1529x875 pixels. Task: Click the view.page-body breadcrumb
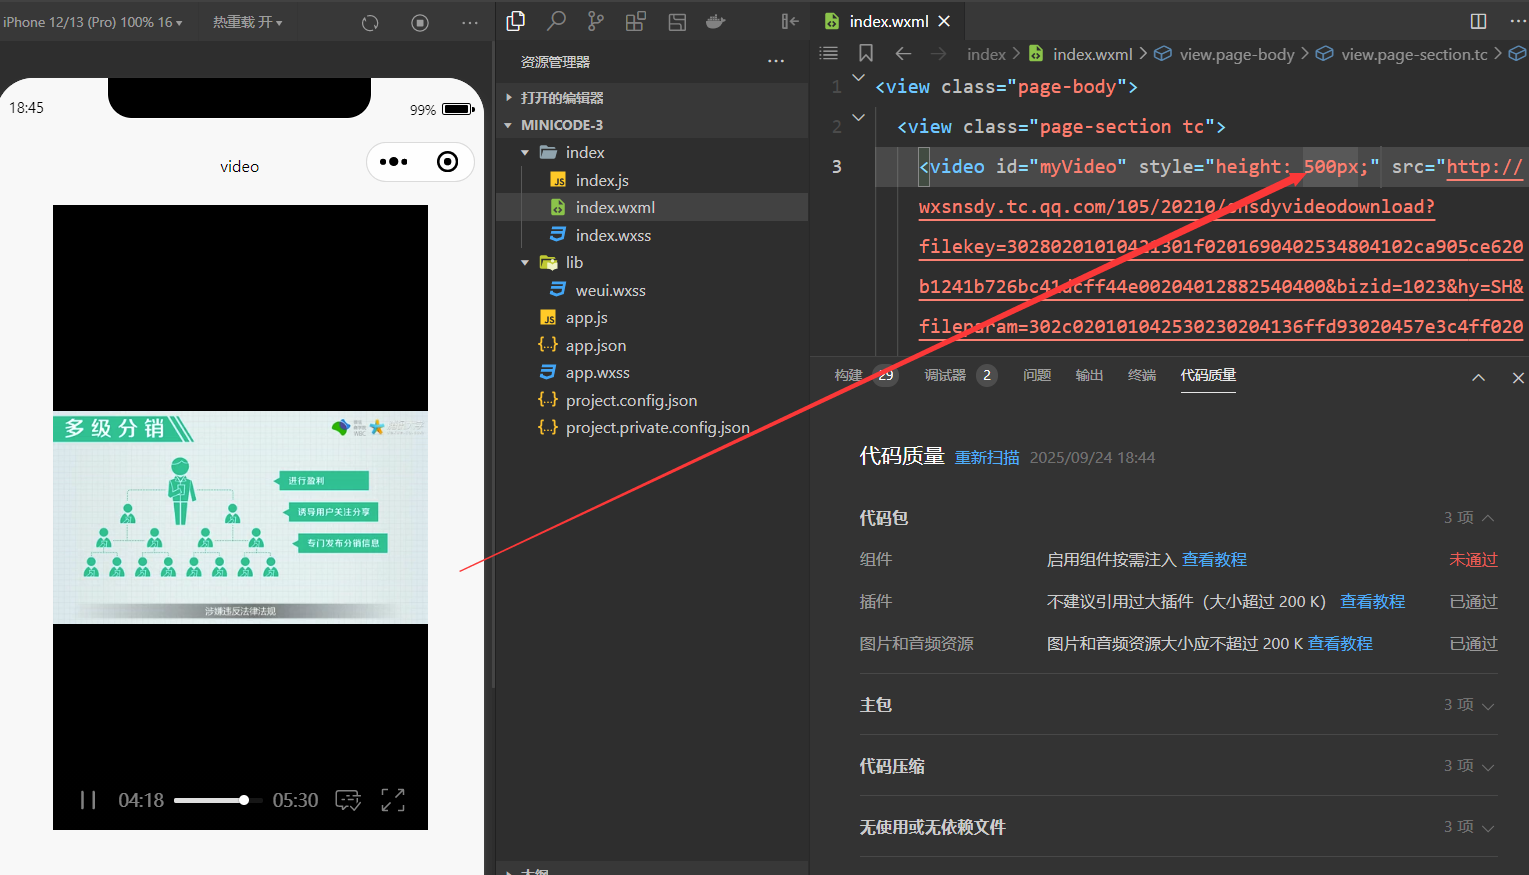[1225, 54]
